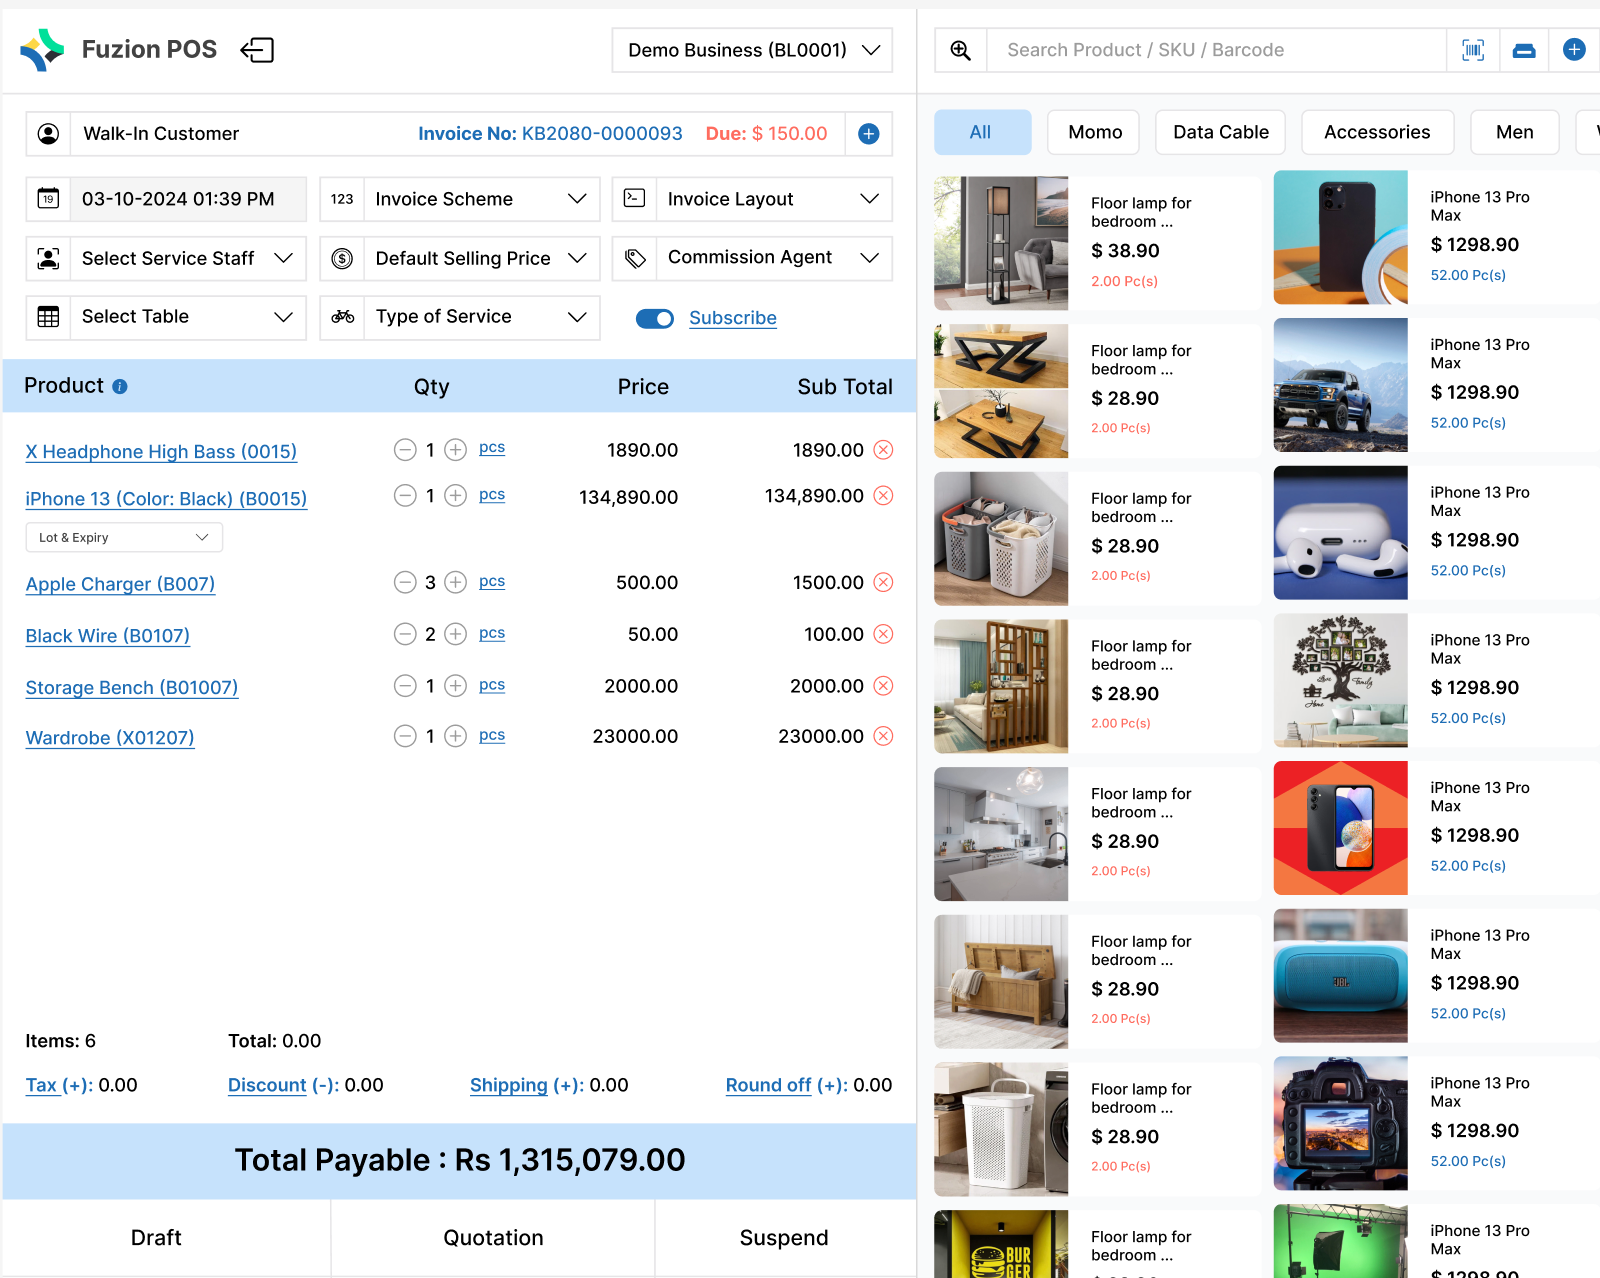The width and height of the screenshot is (1600, 1278).
Task: Remove iPhone 13 (Color: Black) row
Action: [884, 496]
